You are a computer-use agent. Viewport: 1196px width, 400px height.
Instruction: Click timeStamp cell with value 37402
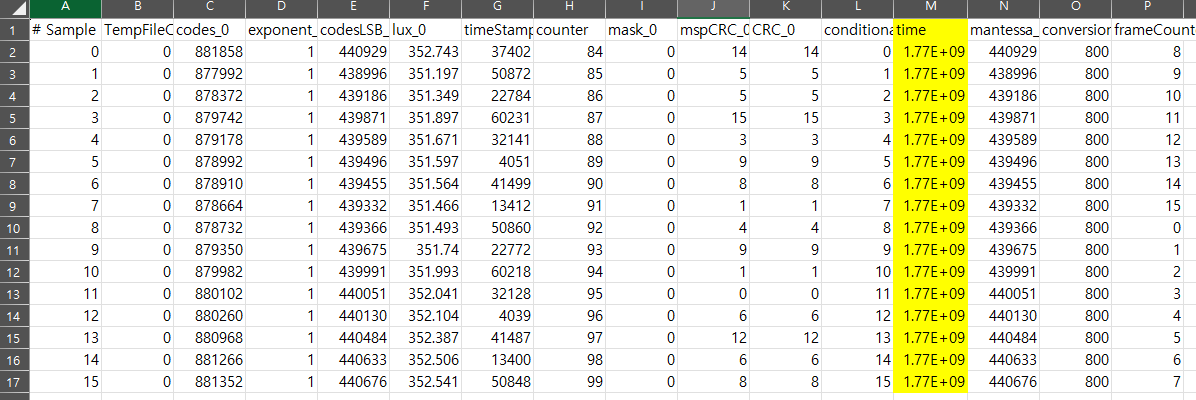coord(497,52)
